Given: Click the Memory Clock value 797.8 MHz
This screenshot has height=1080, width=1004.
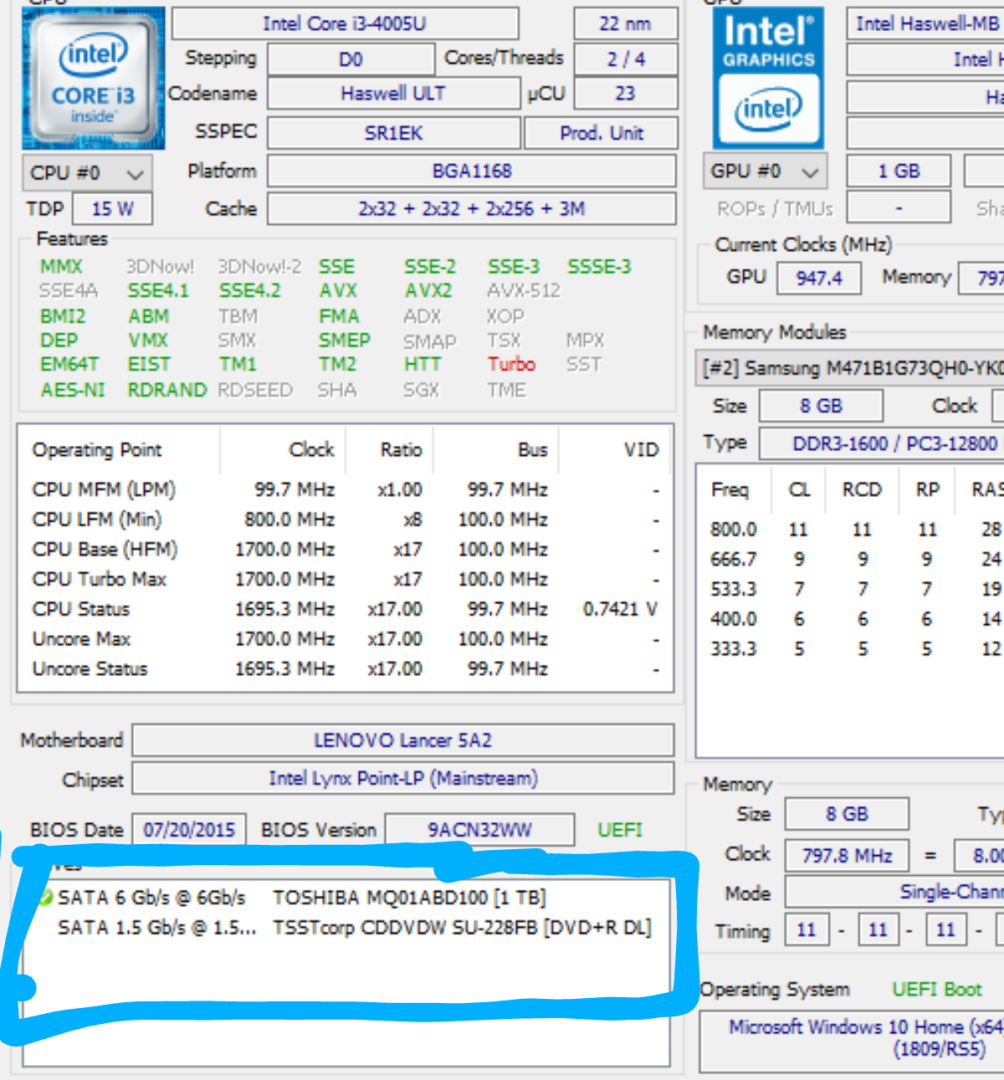Looking at the screenshot, I should 847,855.
